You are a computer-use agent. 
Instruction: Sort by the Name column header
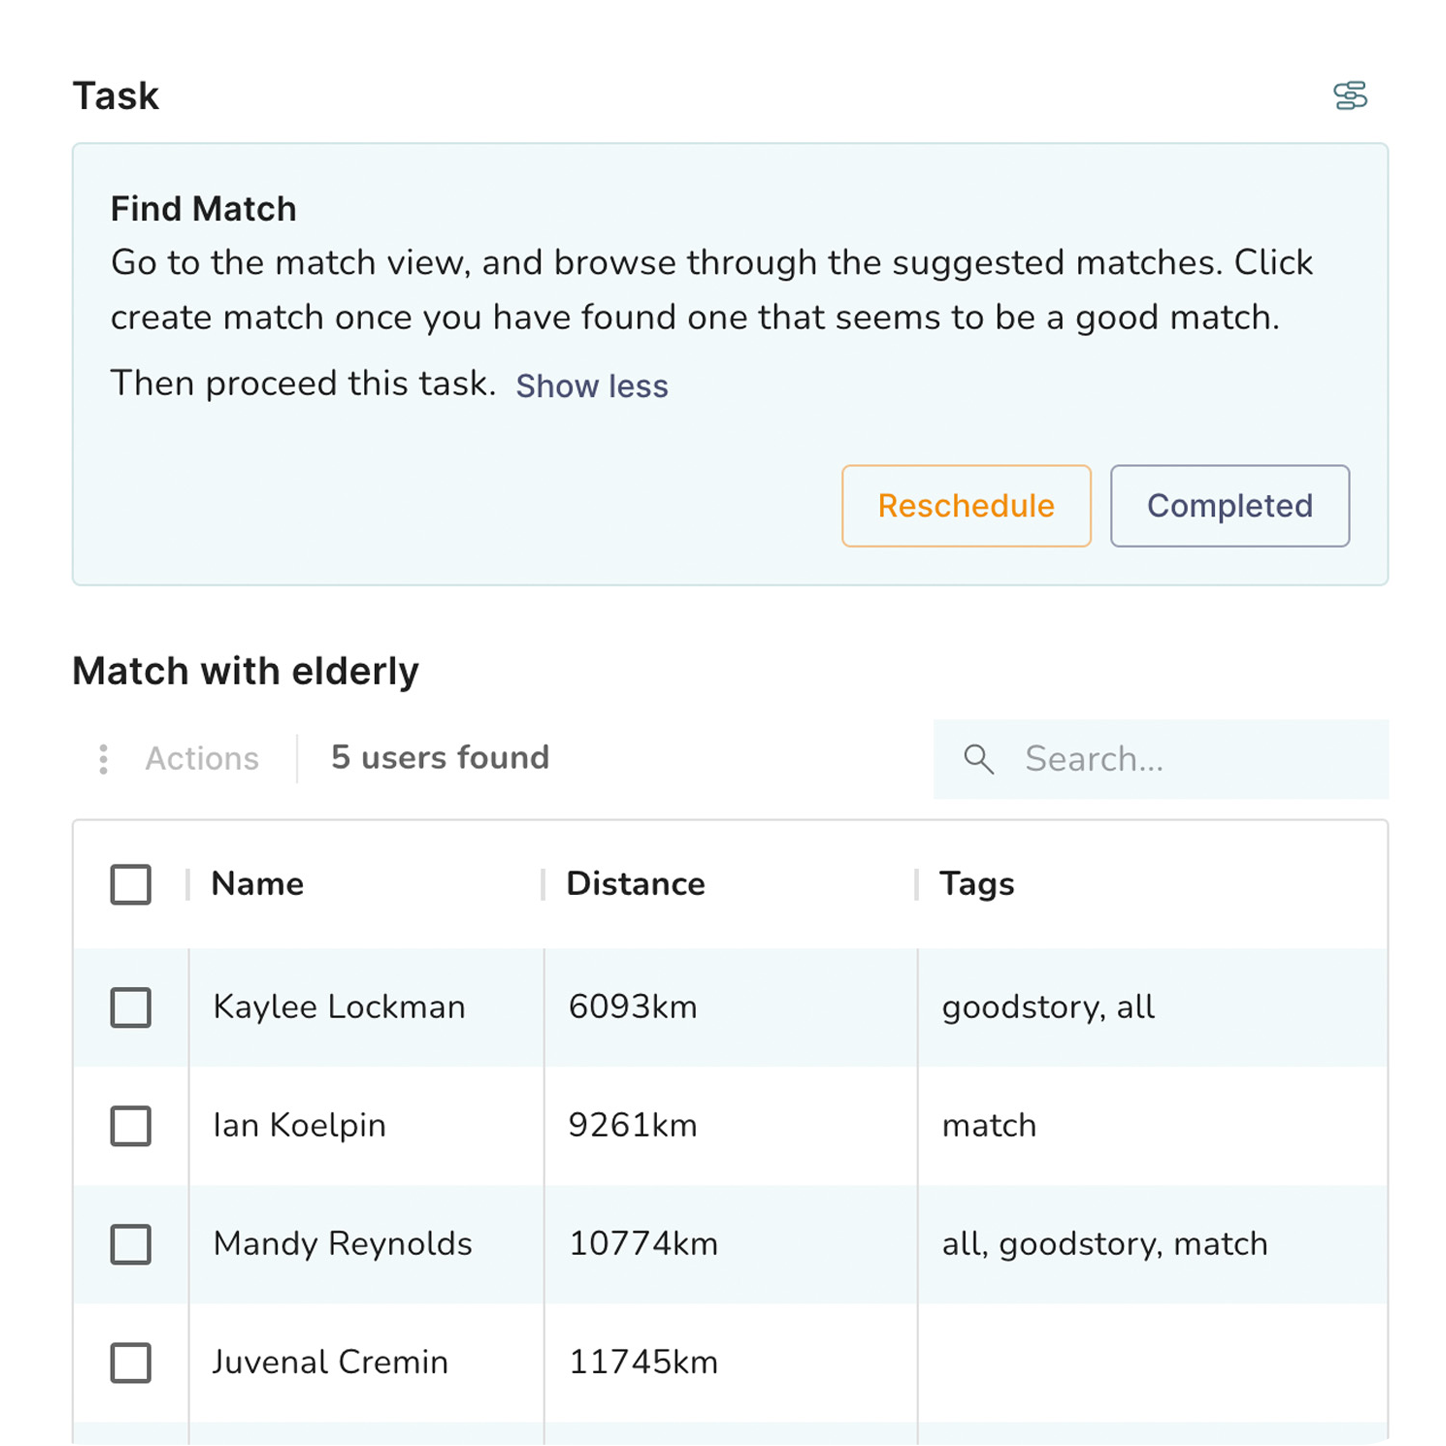tap(258, 884)
